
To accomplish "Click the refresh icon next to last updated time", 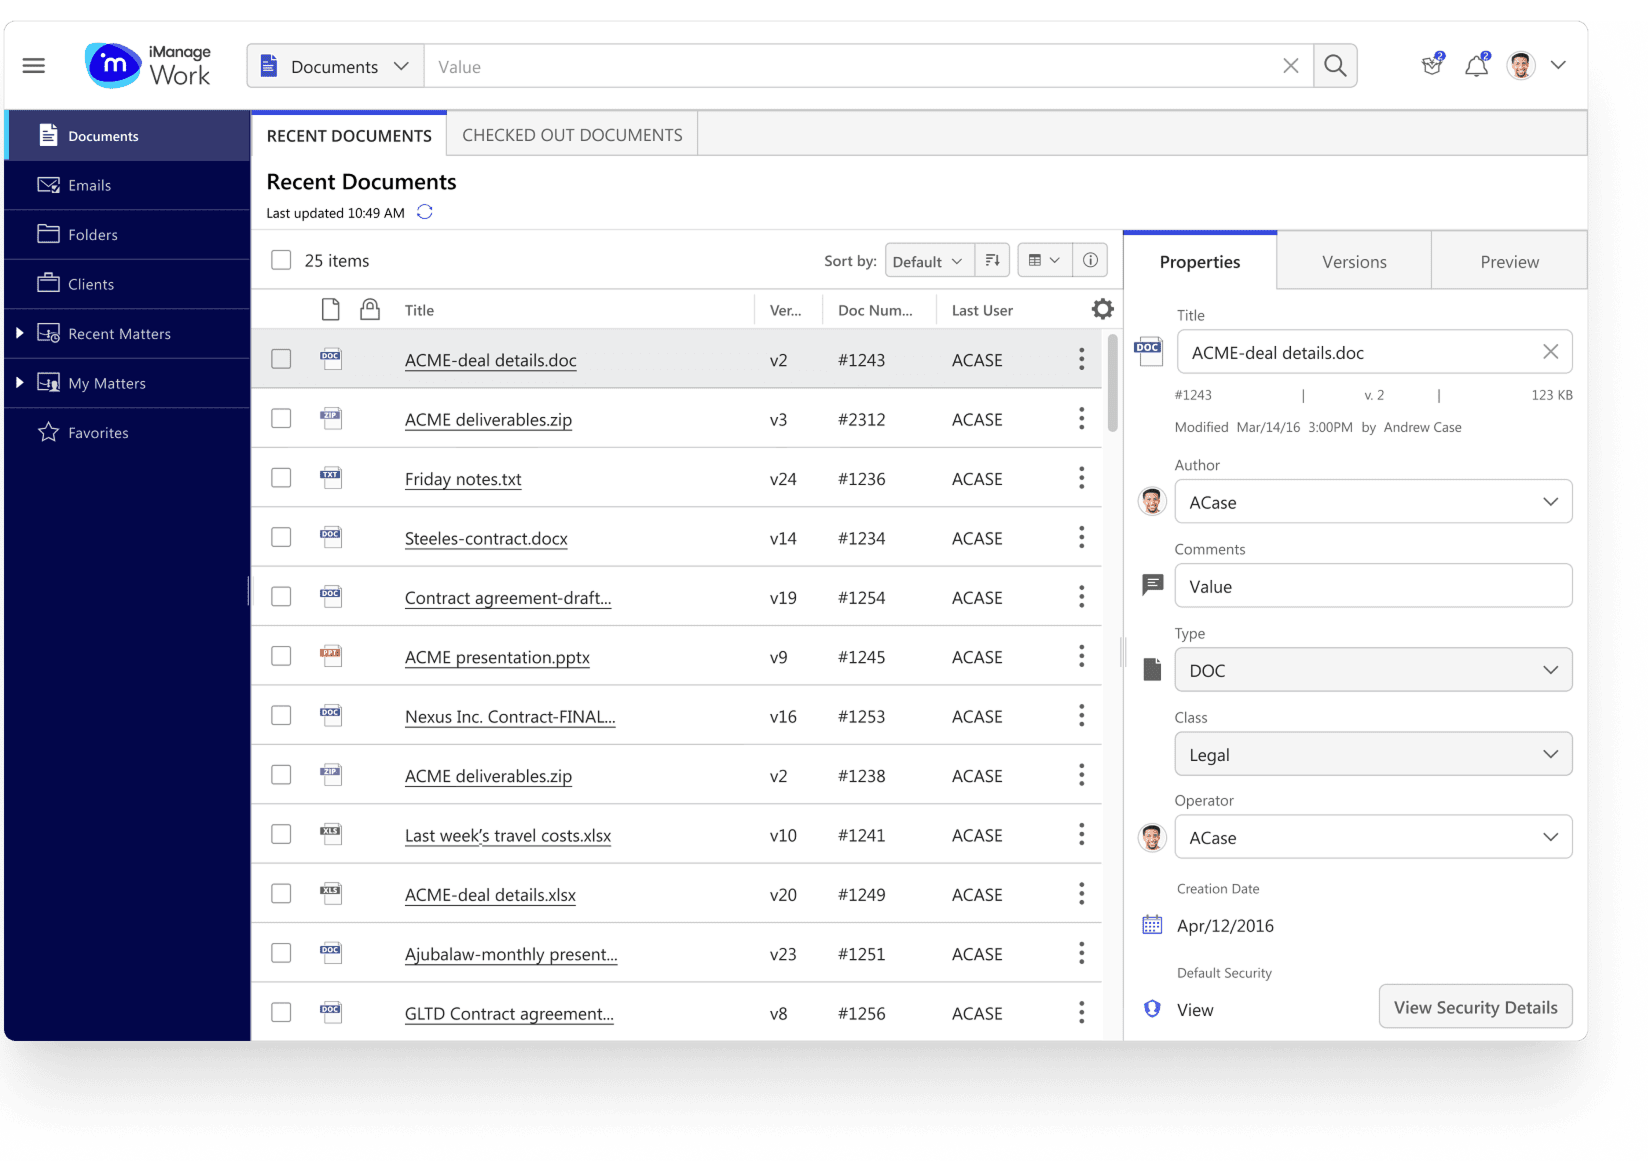I will (424, 212).
